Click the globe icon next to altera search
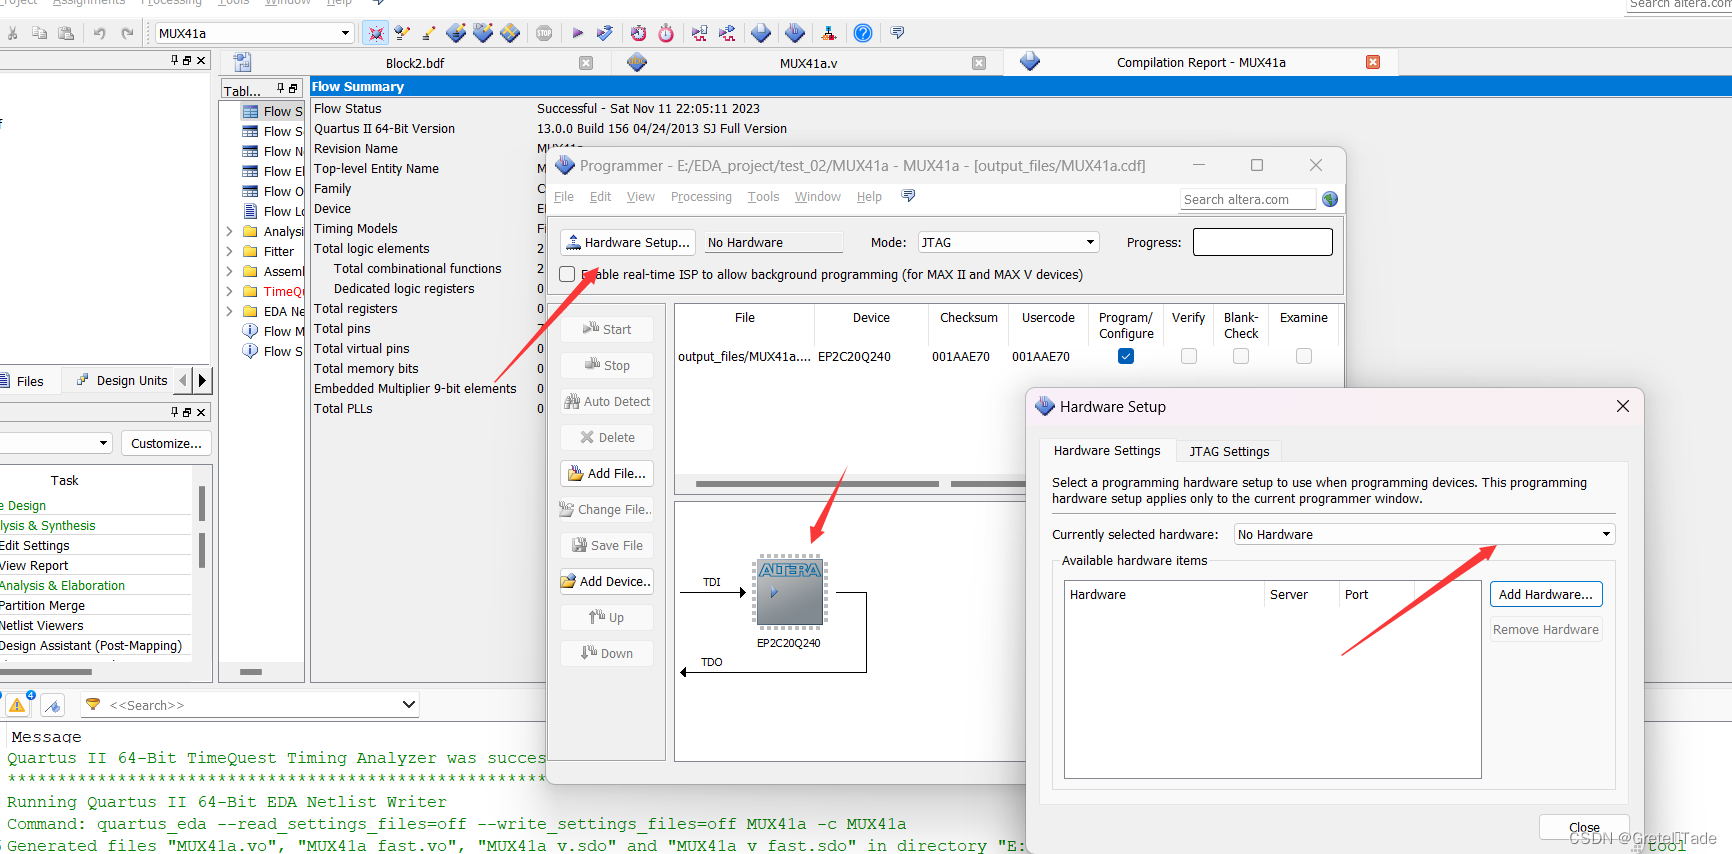Viewport: 1732px width, 854px height. (1330, 199)
